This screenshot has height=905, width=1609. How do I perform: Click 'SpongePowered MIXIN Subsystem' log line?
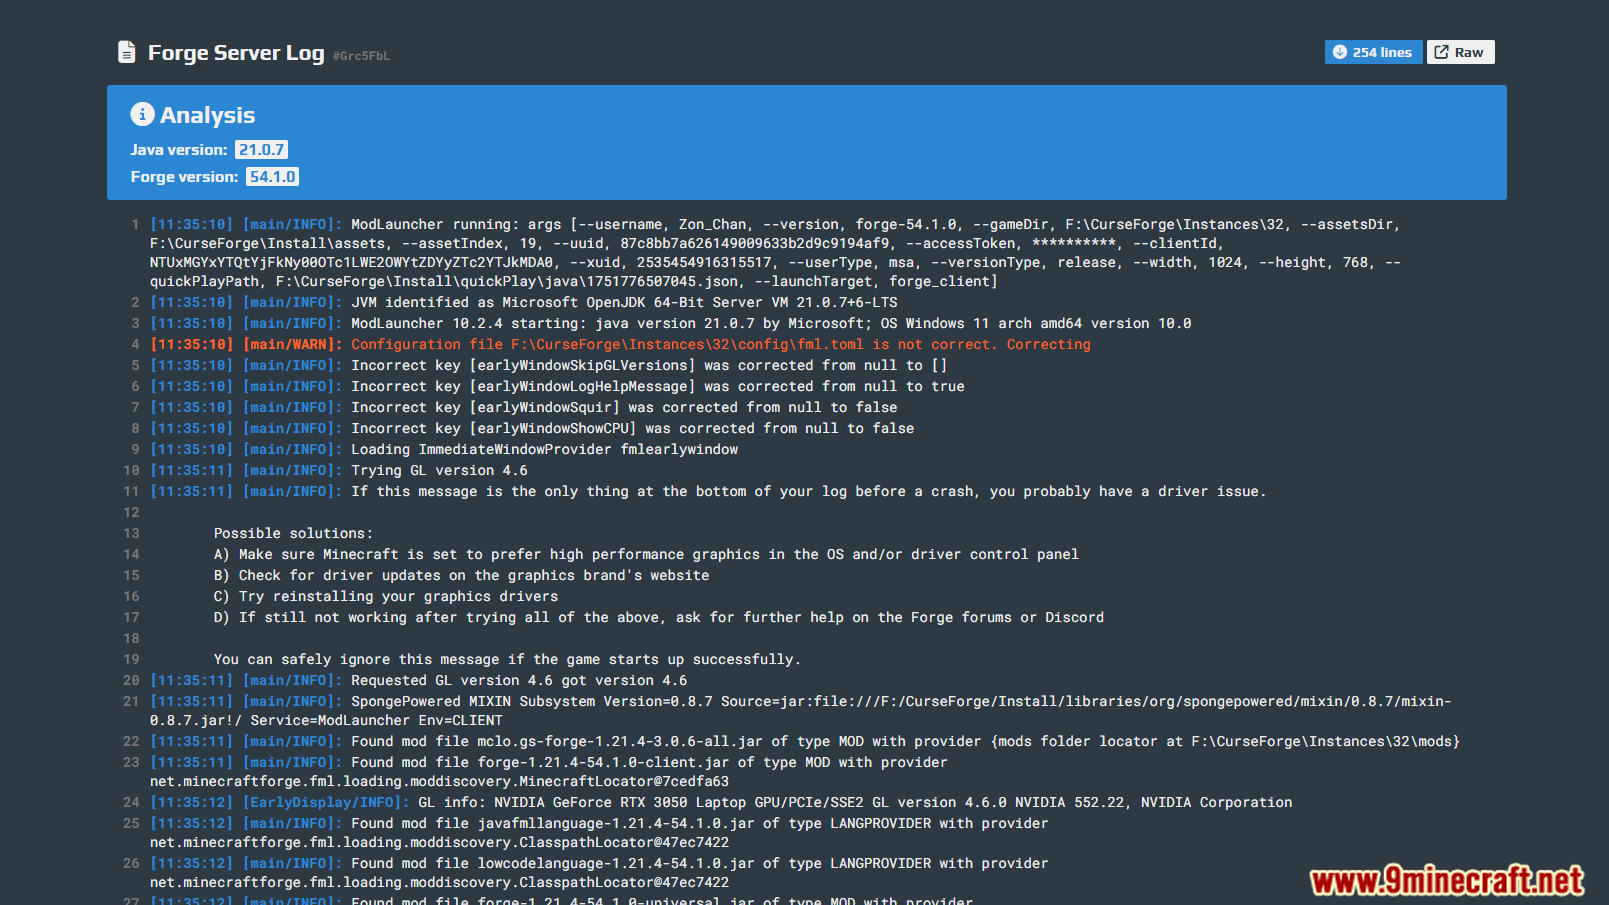click(x=800, y=711)
